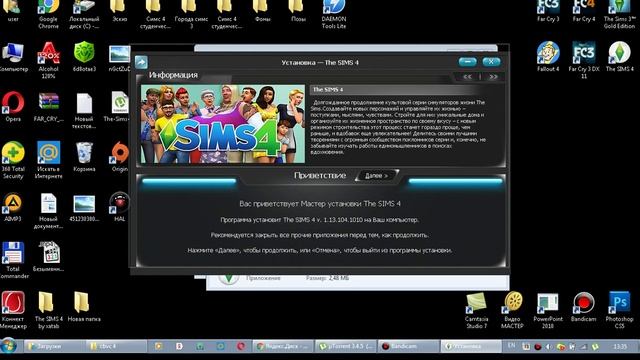Open the Новый текстовый document icon
The image size is (640, 360).
[x=84, y=110]
